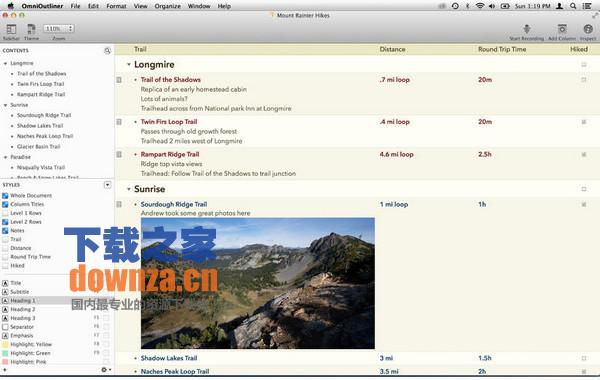
Task: Select the Title style icon row
Action: [5, 283]
